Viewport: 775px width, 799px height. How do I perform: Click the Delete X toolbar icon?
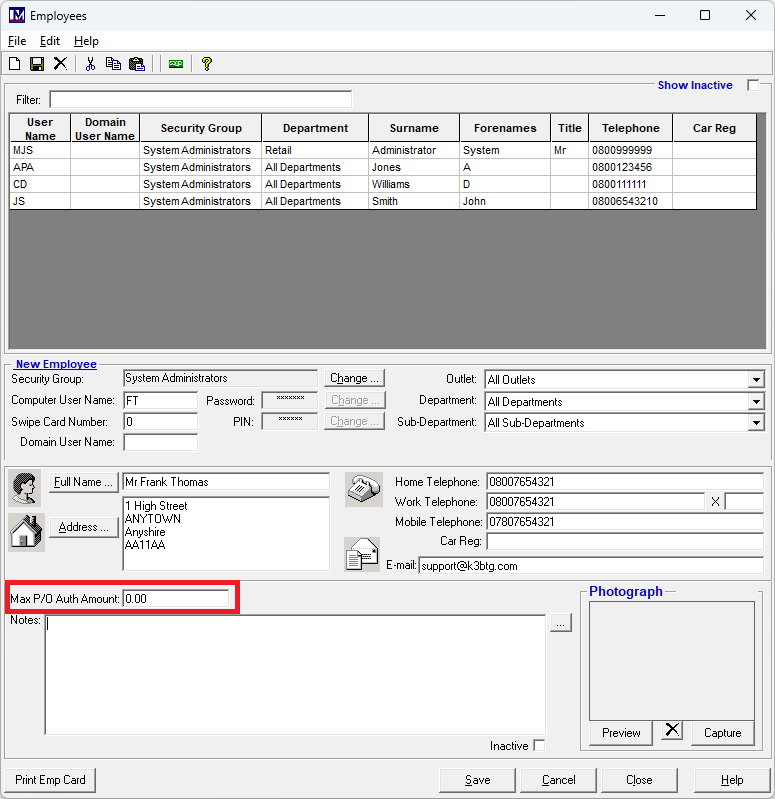coord(60,64)
